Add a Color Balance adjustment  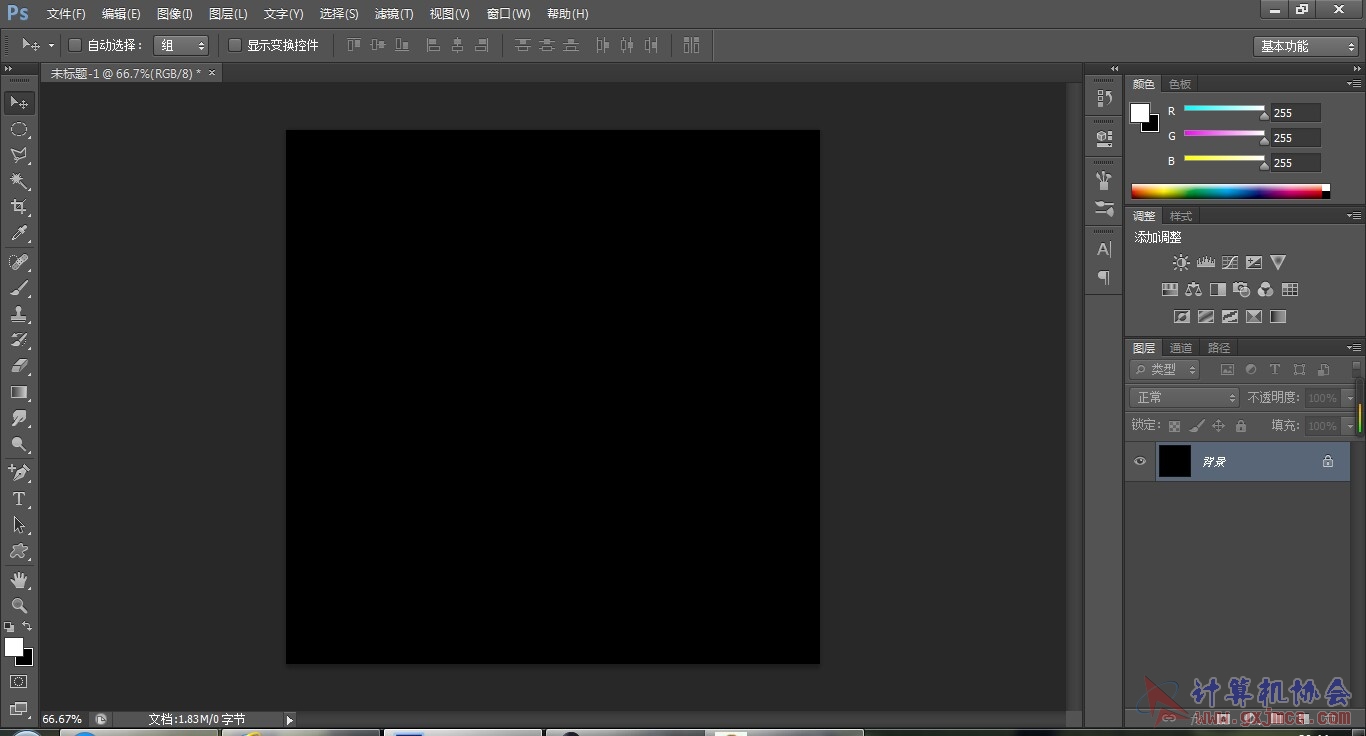pos(1193,289)
